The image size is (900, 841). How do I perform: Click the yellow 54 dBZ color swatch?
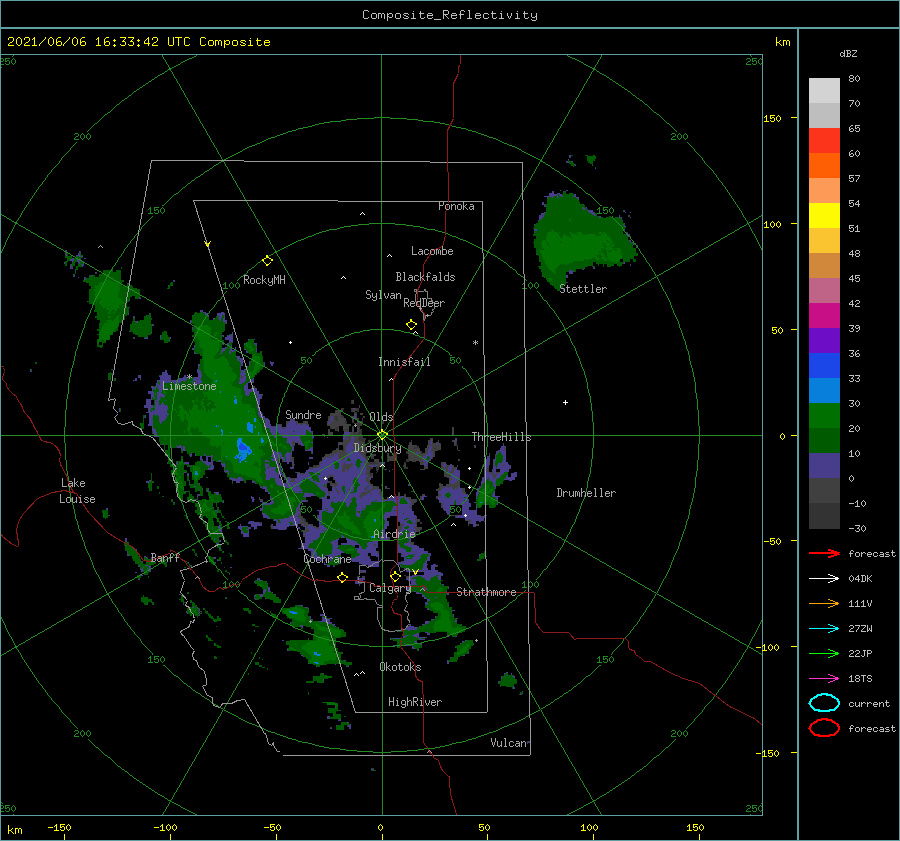(x=824, y=215)
